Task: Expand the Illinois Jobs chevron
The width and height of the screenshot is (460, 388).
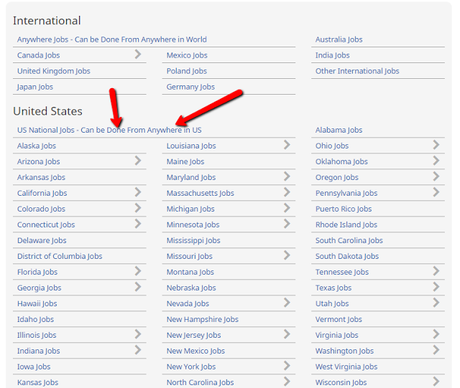Action: [x=138, y=334]
